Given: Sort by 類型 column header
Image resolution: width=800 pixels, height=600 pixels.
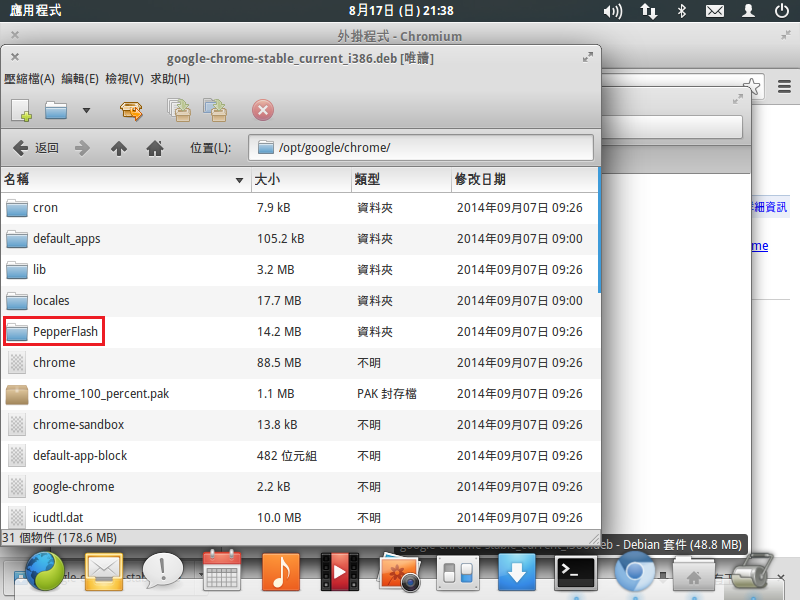Looking at the screenshot, I should [x=401, y=180].
